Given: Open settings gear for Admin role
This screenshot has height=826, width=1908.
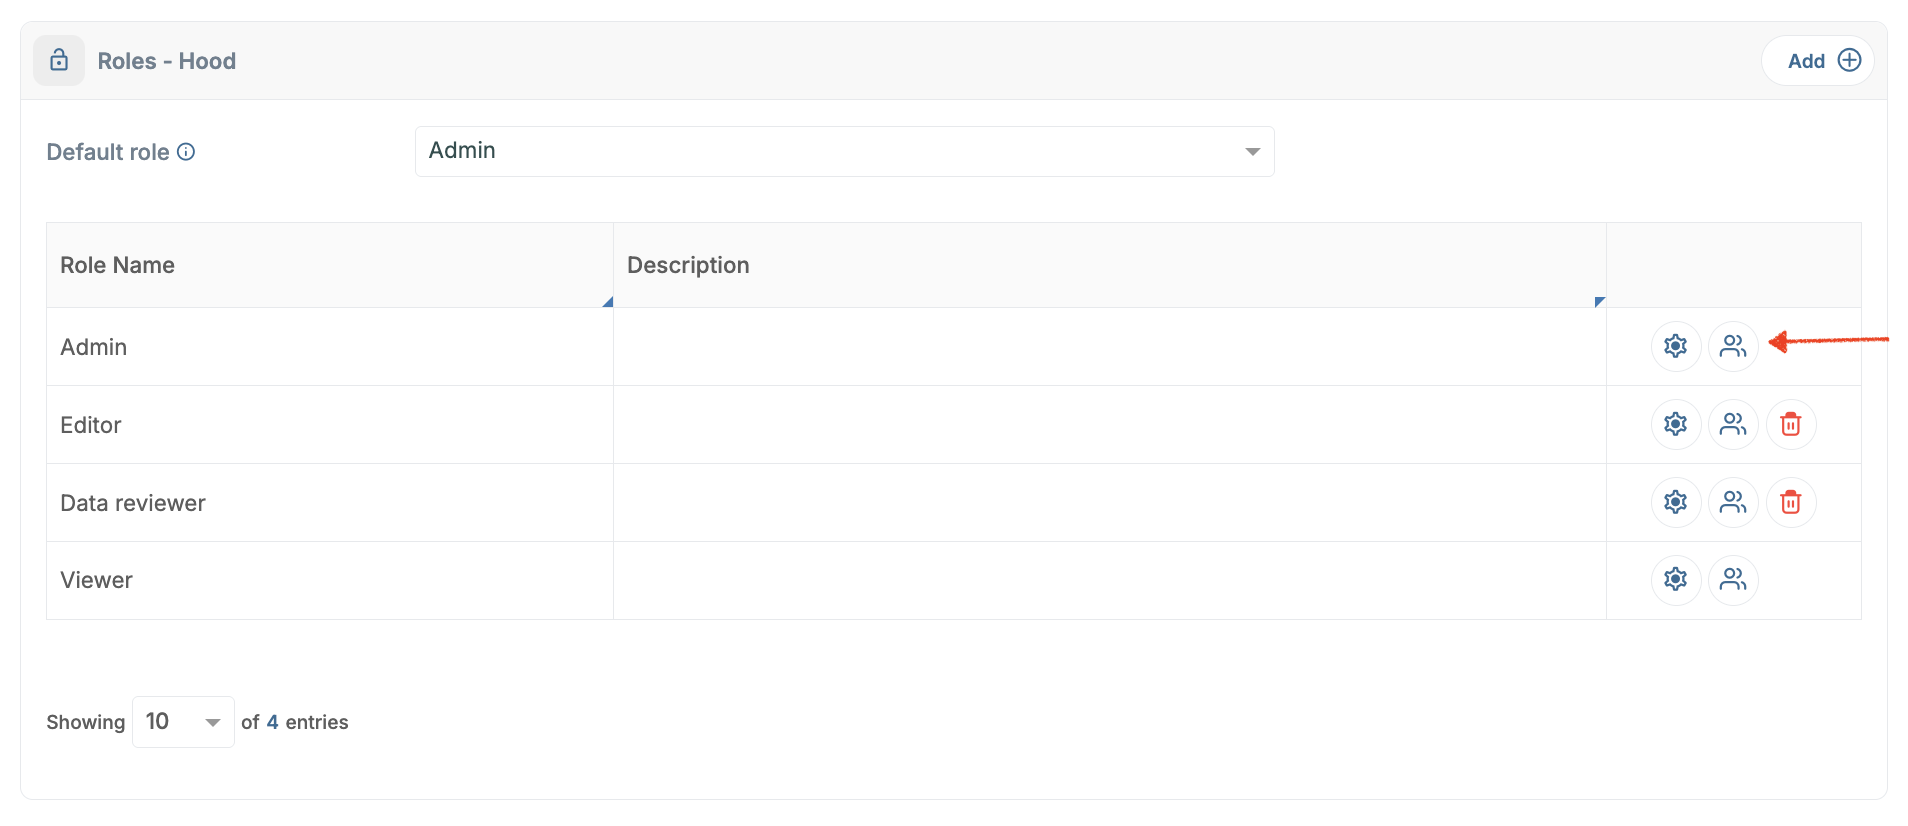Looking at the screenshot, I should [1675, 346].
